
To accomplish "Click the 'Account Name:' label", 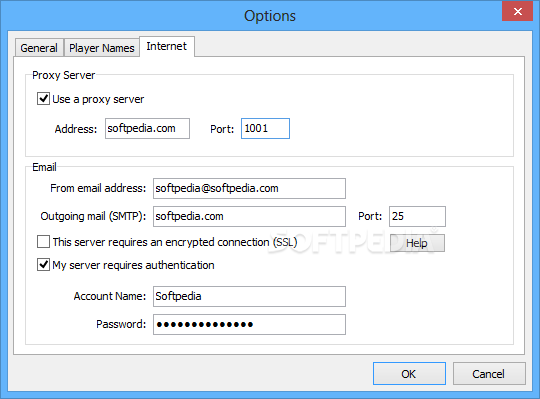I will tap(110, 296).
